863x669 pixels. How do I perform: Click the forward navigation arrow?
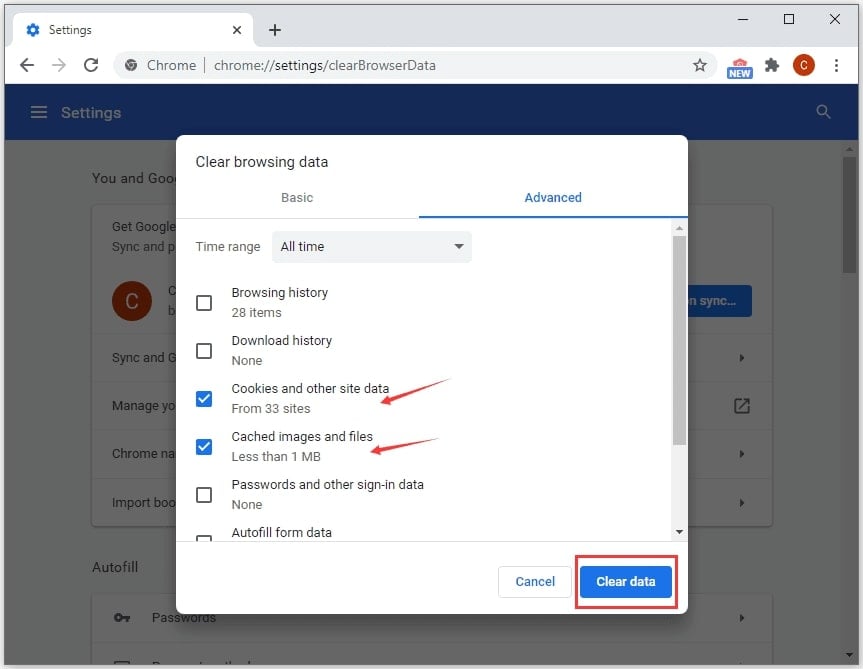tap(59, 65)
